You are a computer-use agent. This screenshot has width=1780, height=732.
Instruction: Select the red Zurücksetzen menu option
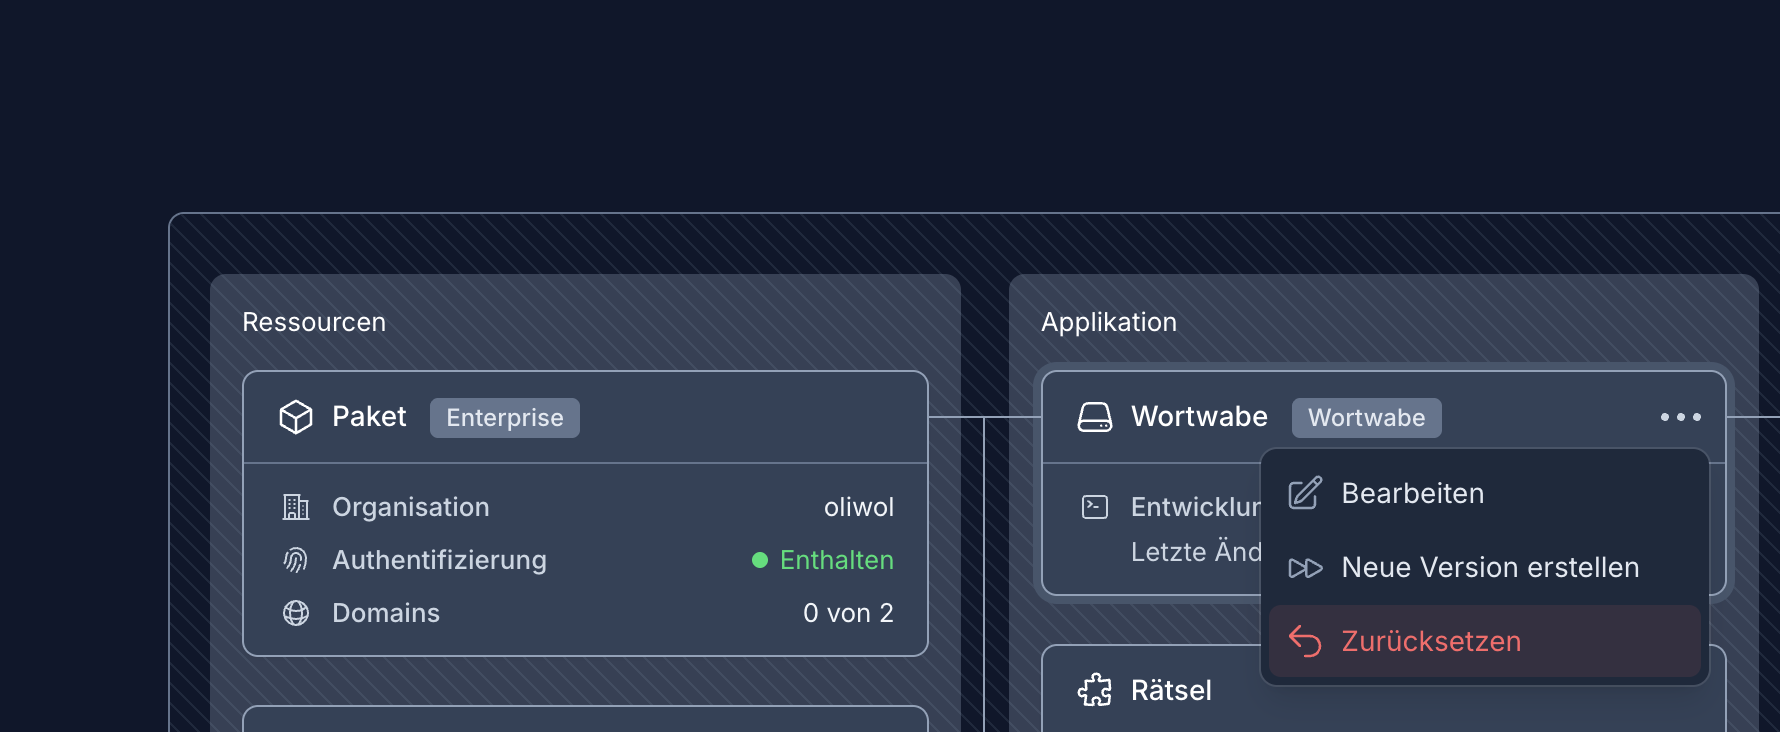coord(1430,641)
